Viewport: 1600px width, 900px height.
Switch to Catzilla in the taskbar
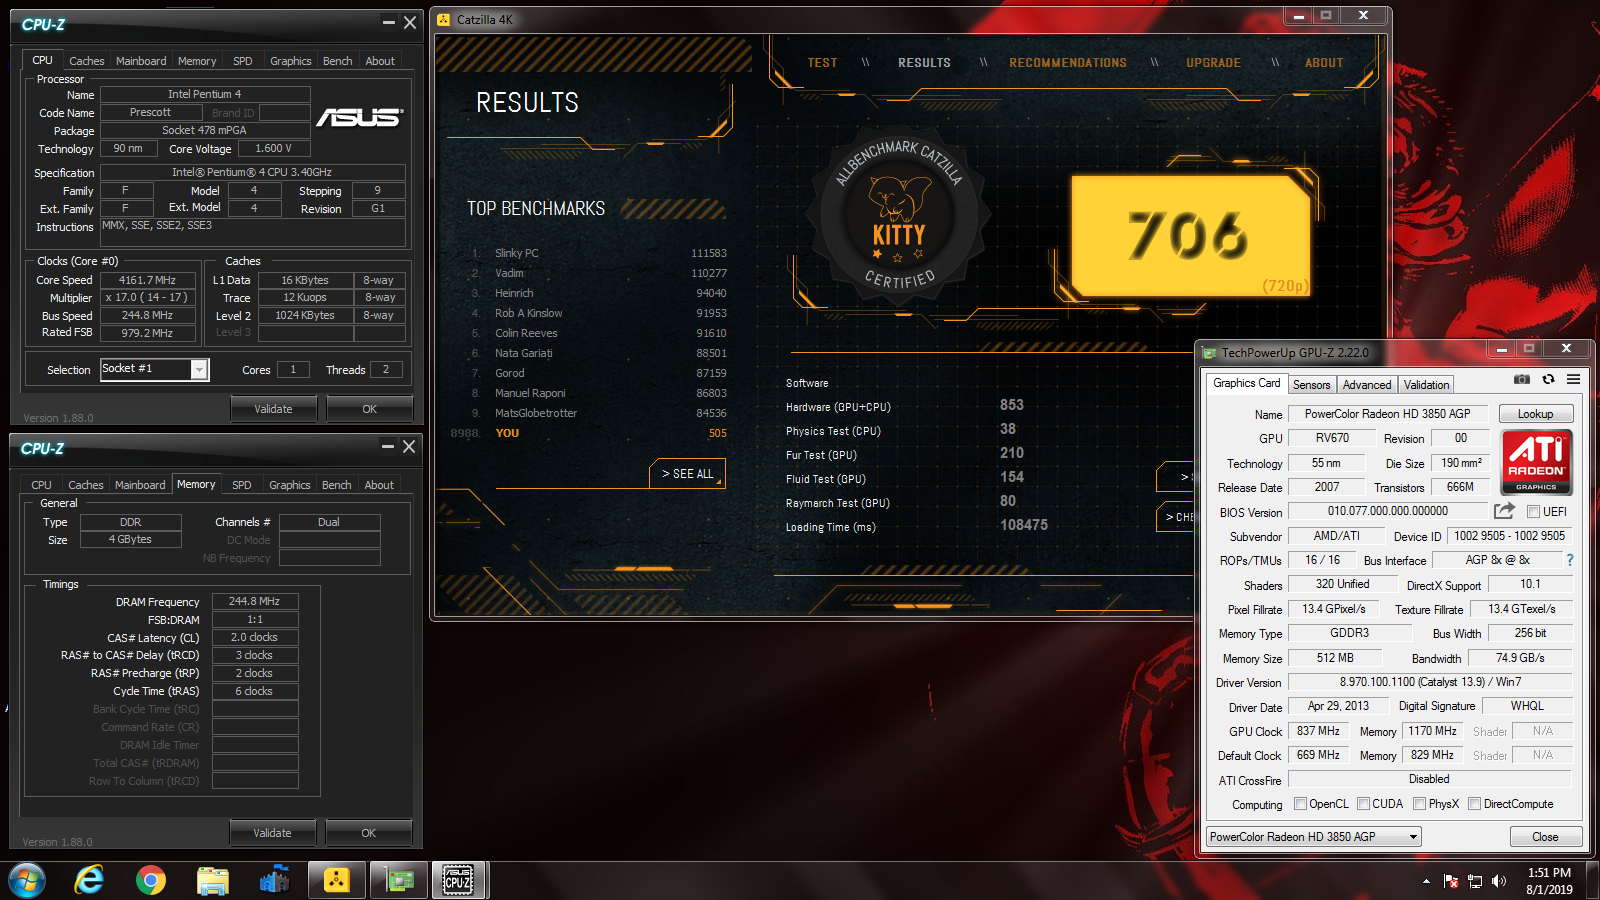[x=337, y=880]
